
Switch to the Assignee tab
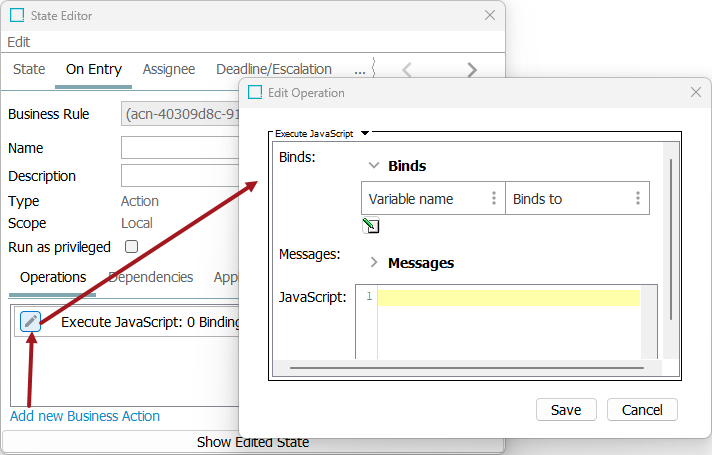169,69
